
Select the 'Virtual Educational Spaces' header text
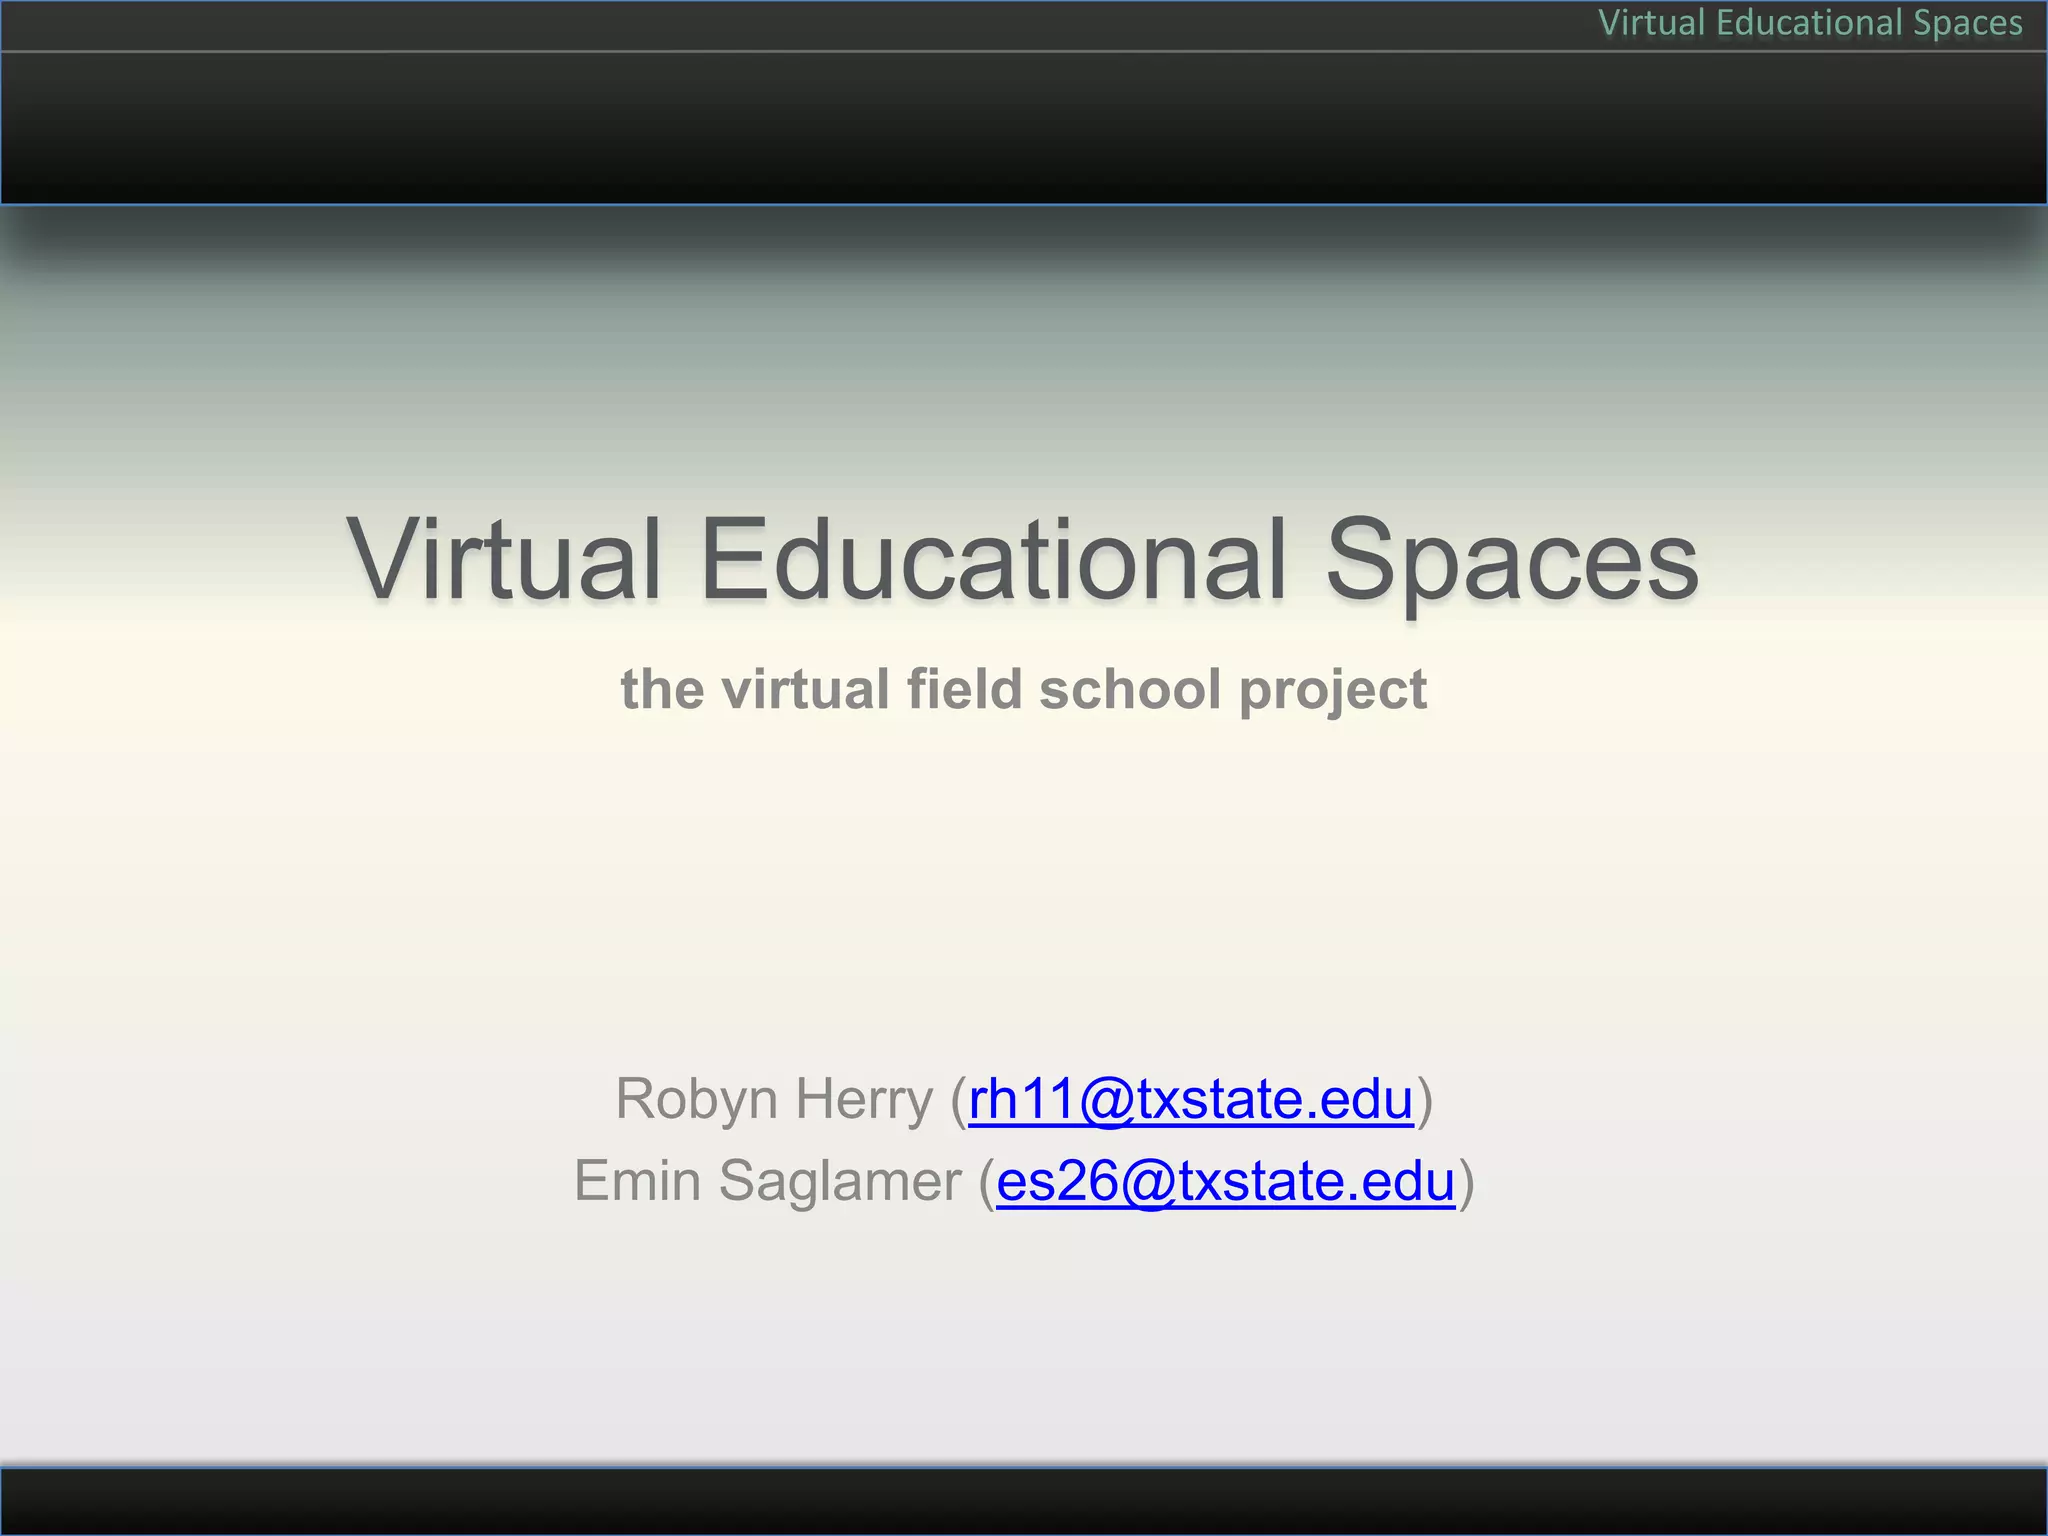click(1810, 23)
